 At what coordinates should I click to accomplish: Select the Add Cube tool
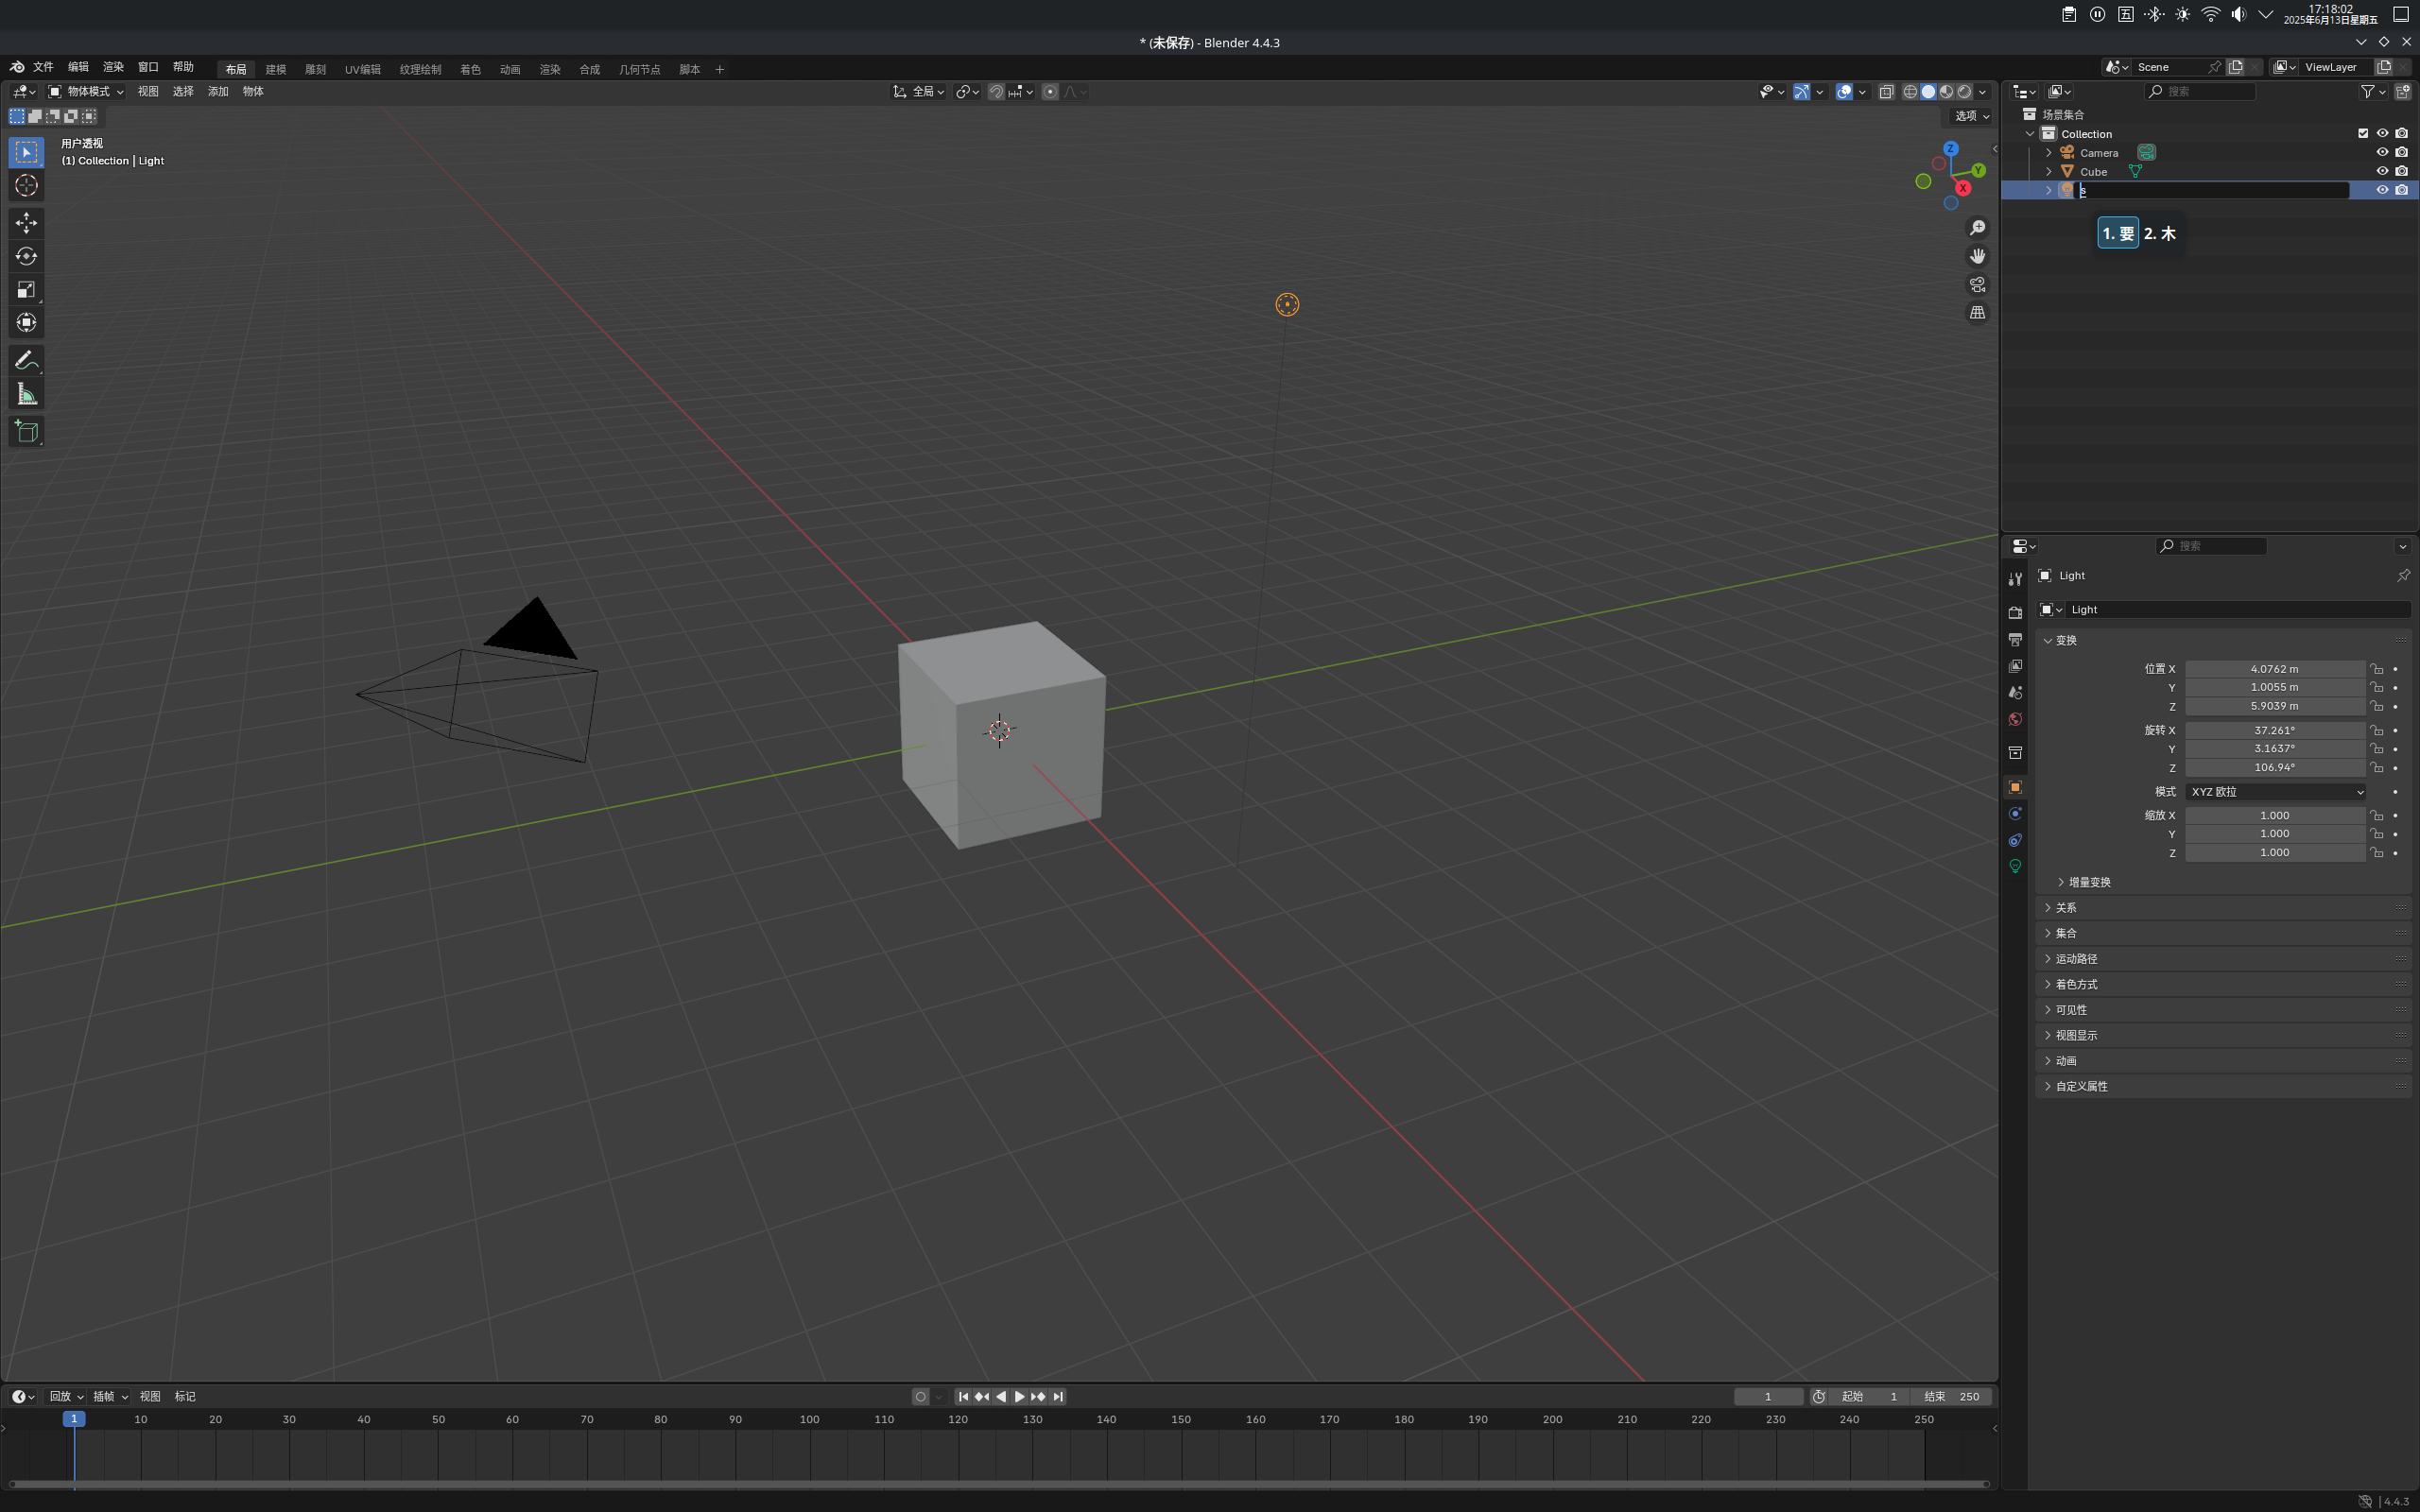pos(27,432)
